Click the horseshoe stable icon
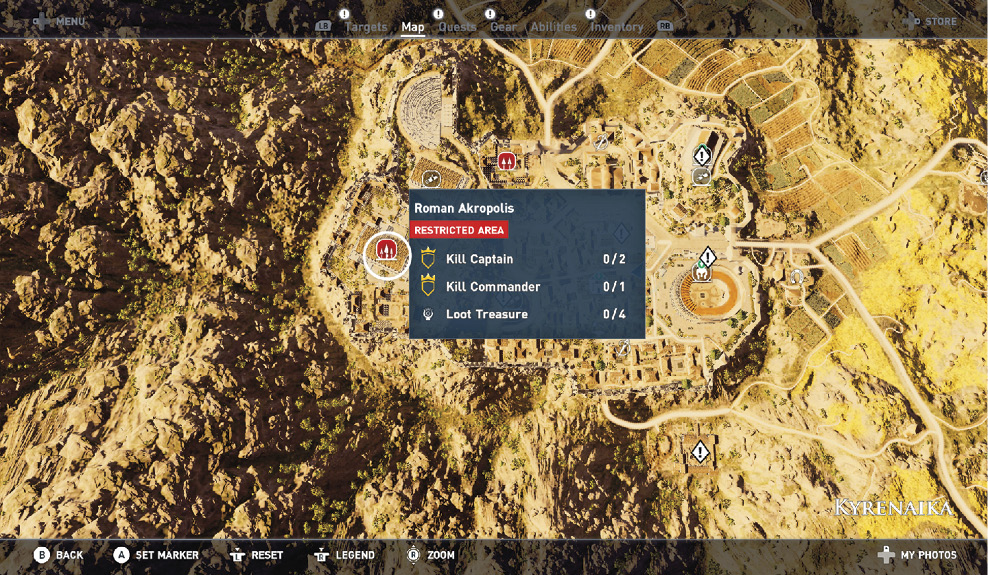Viewport: 988px width, 575px height. [x=796, y=276]
